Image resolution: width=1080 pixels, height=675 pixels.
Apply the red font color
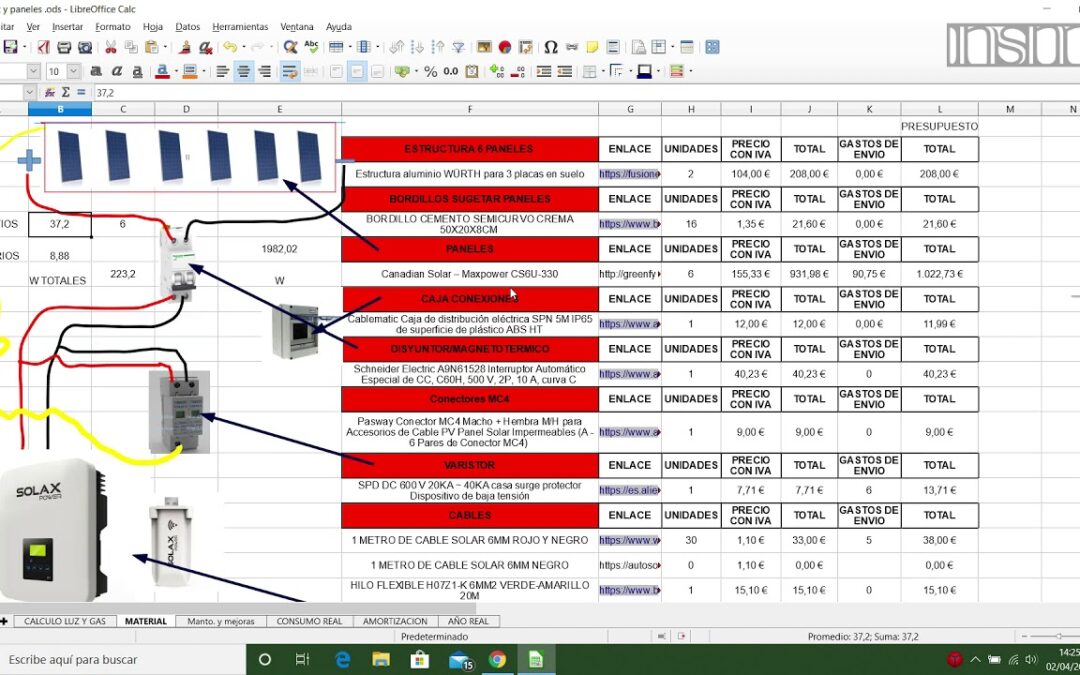(x=163, y=71)
